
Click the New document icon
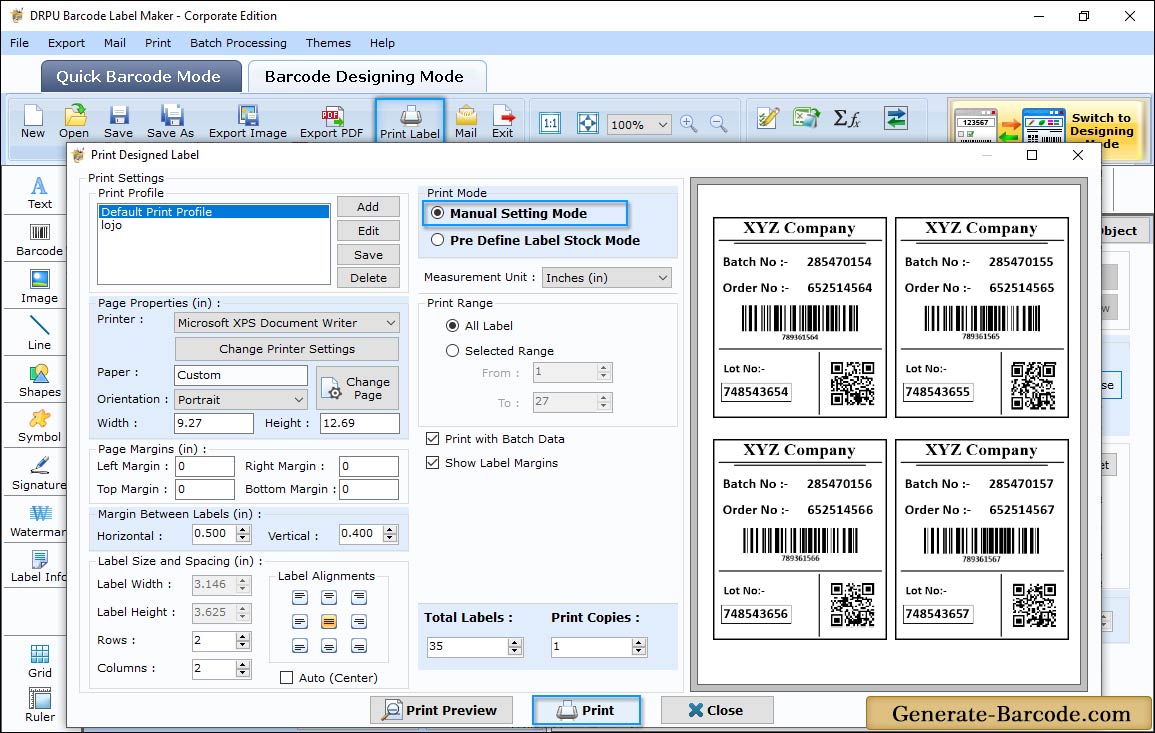pos(33,122)
